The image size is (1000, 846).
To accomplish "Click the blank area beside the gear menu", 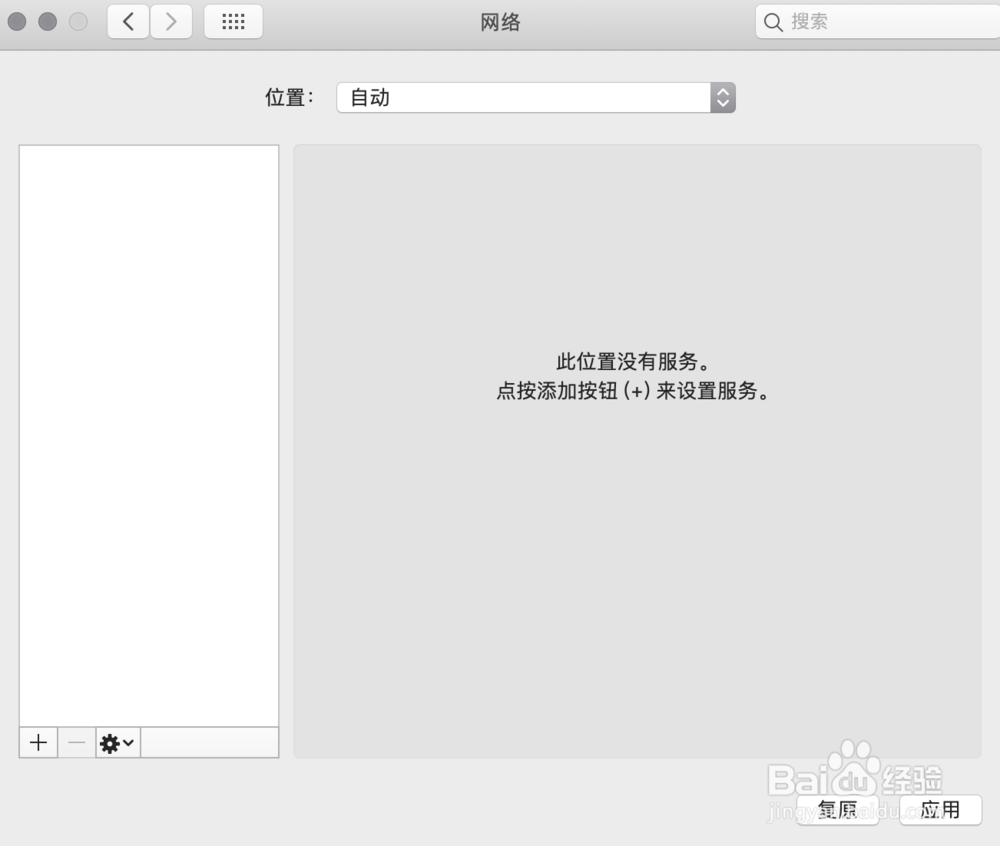I will 210,742.
